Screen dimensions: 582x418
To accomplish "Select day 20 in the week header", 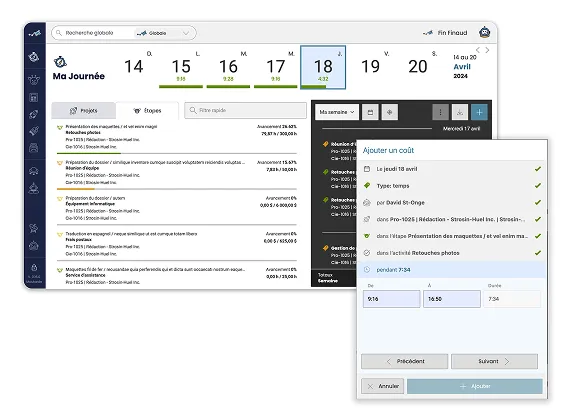I will 418,68.
